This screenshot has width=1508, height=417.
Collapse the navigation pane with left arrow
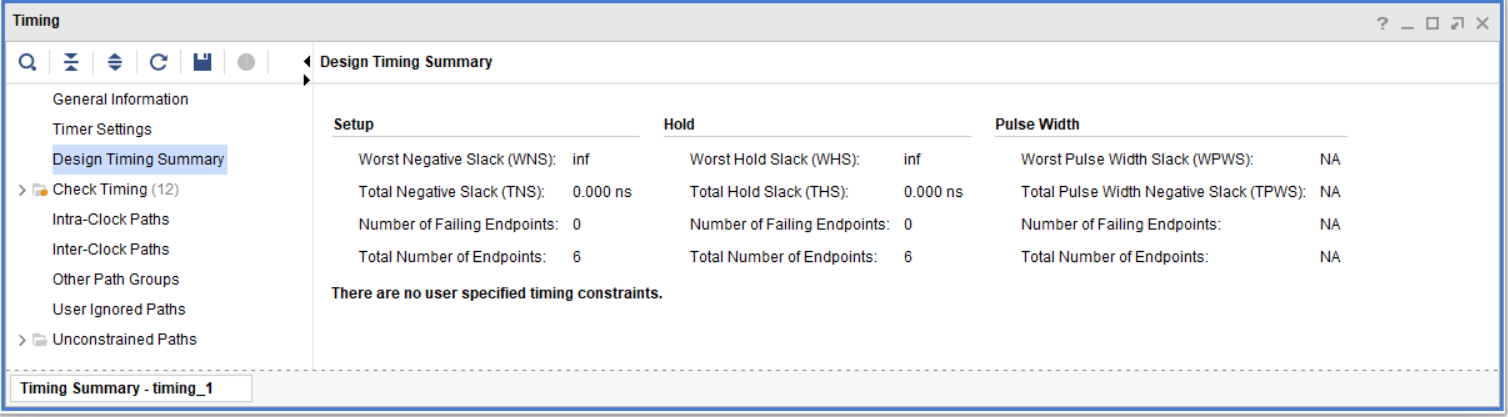click(306, 62)
